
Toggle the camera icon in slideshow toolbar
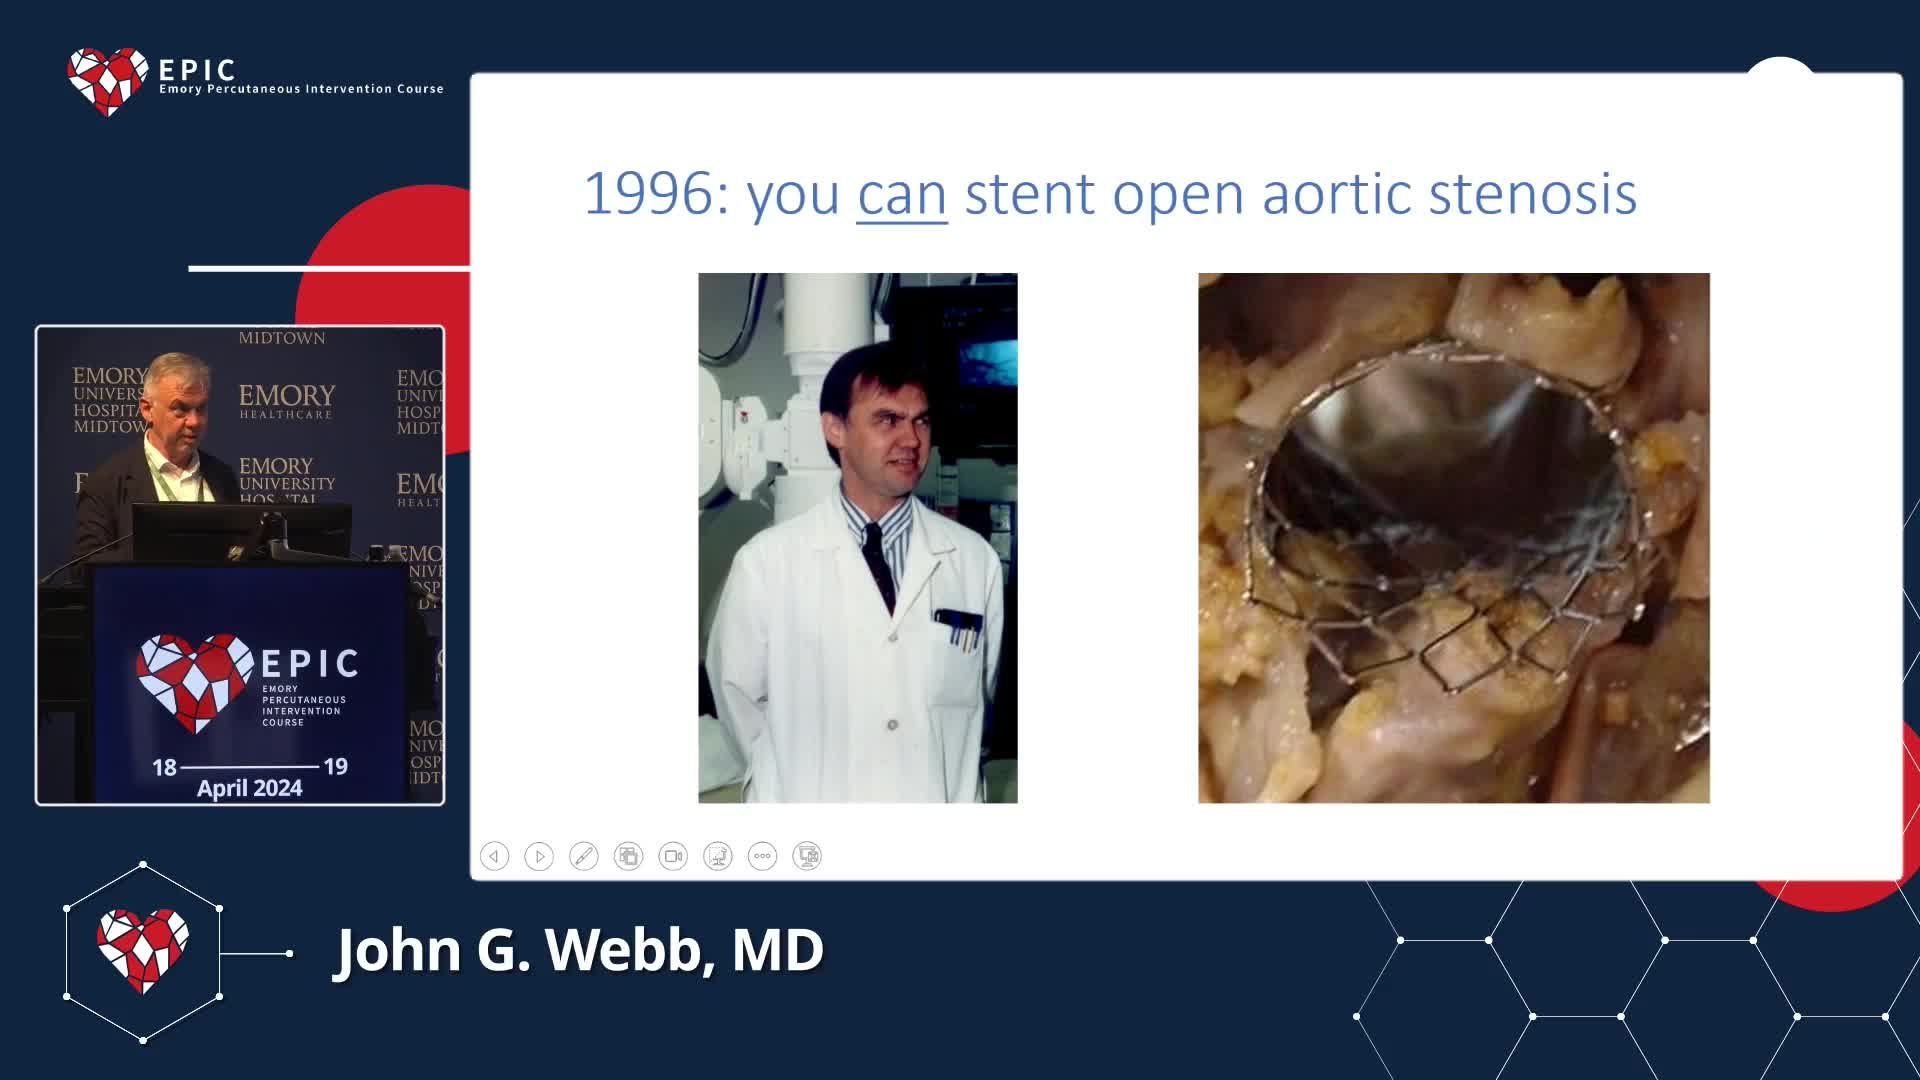(x=673, y=856)
